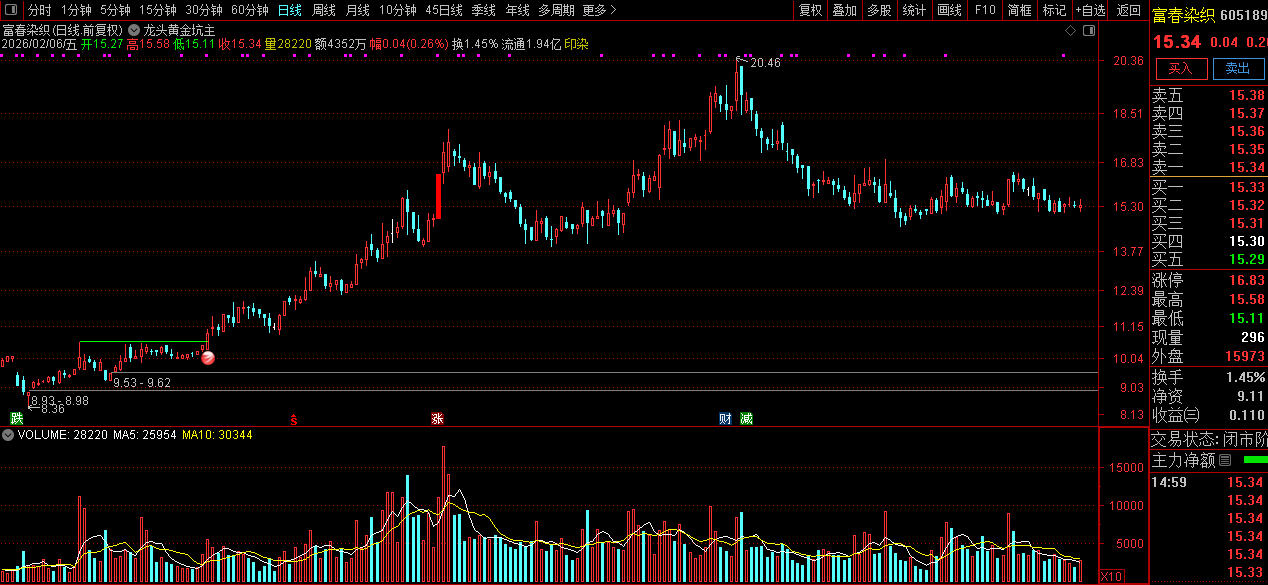Click the 外盘 value 15973

click(x=1243, y=356)
